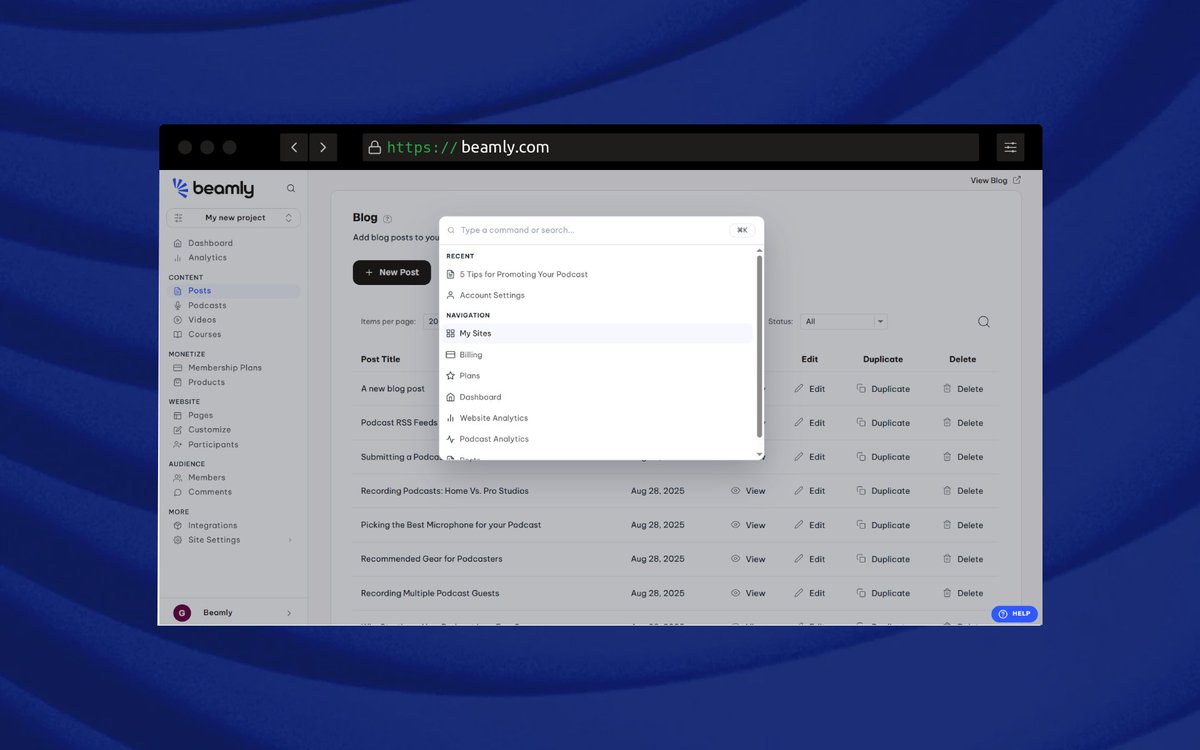The image size is (1200, 750).
Task: Open the Beamly account menu at sidebar bottom
Action: click(233, 613)
